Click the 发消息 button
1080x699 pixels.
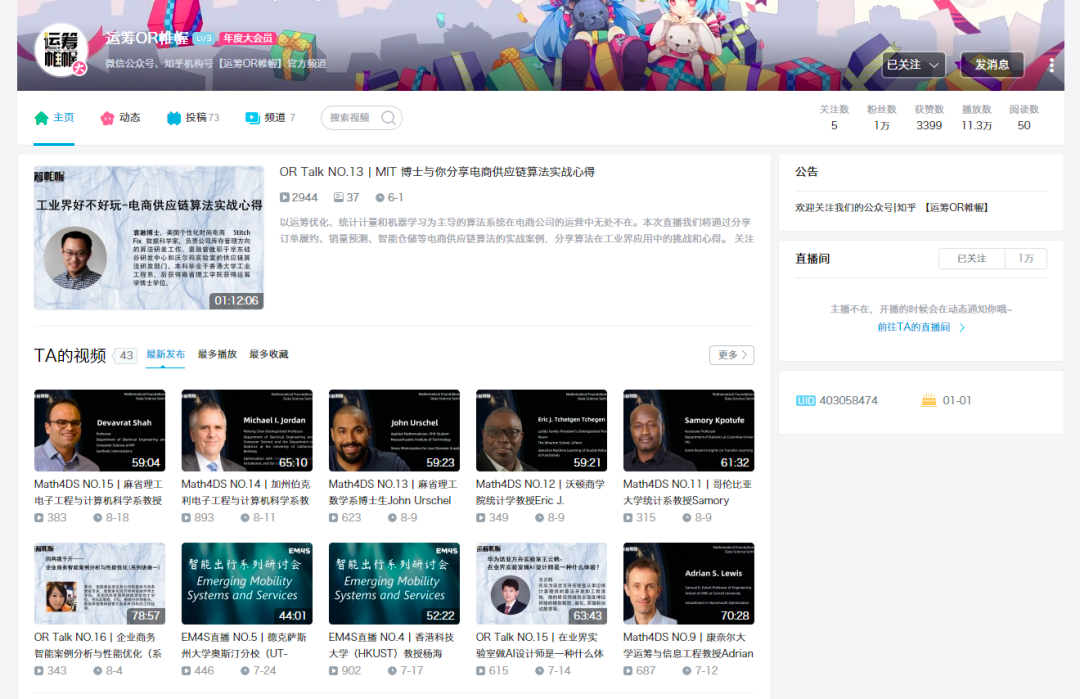point(992,65)
